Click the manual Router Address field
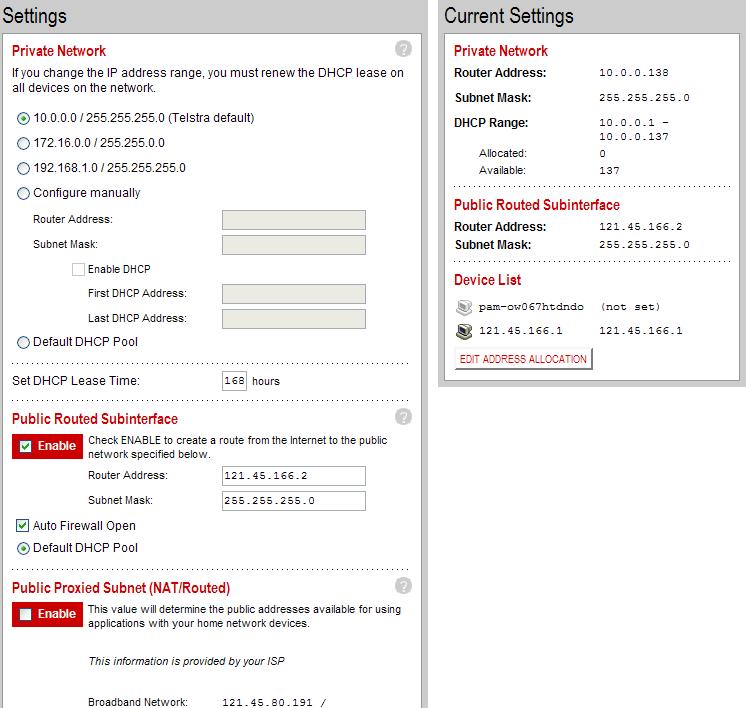This screenshot has width=746, height=708. pyautogui.click(x=294, y=220)
